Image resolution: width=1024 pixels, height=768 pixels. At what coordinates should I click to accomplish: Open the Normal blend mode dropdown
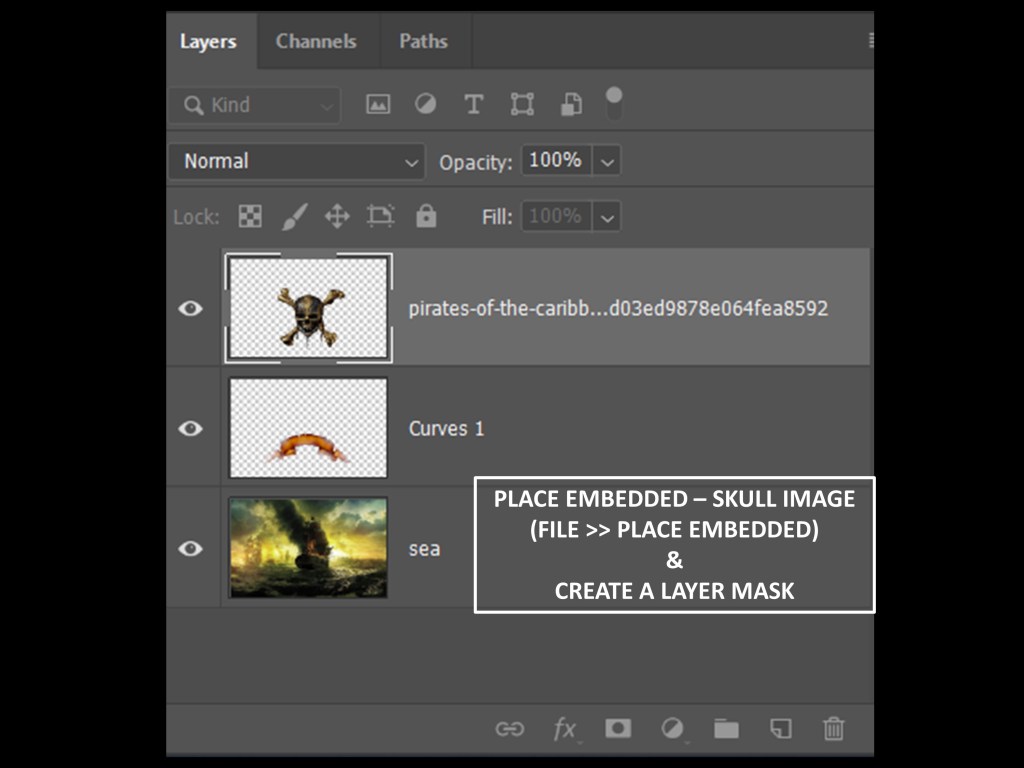(x=296, y=161)
